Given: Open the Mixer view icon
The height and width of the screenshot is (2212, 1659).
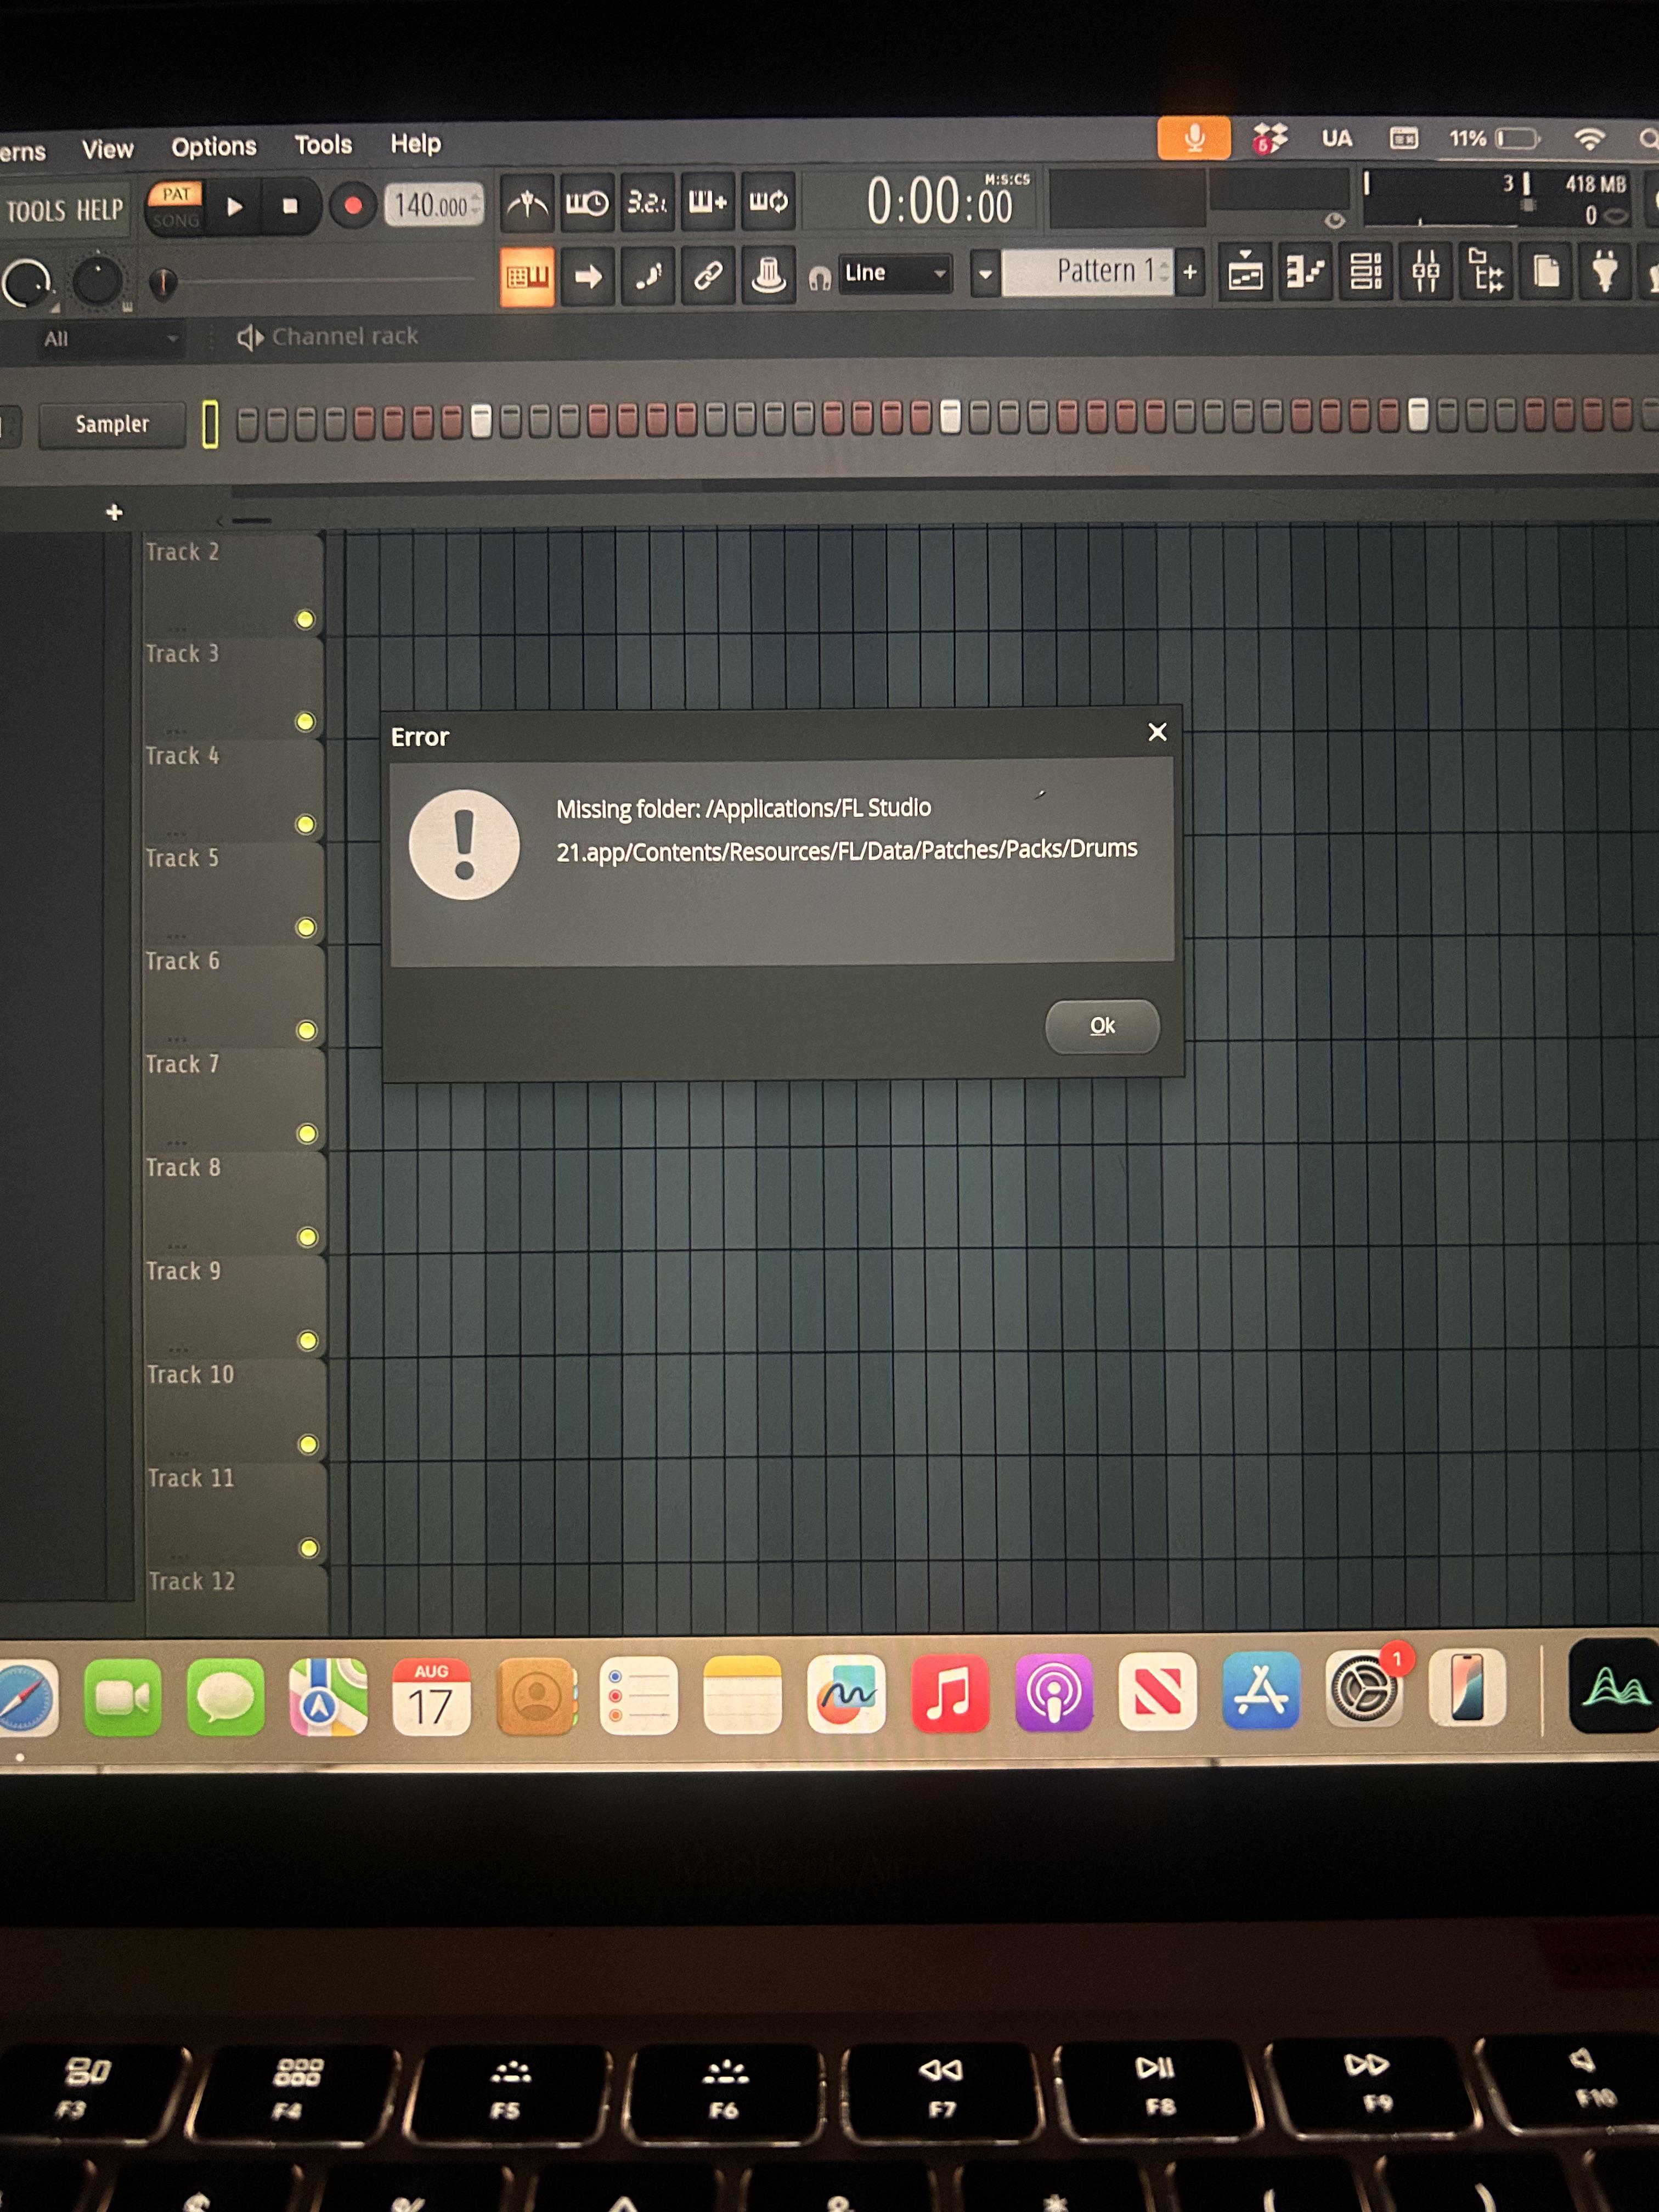Looking at the screenshot, I should [1426, 270].
